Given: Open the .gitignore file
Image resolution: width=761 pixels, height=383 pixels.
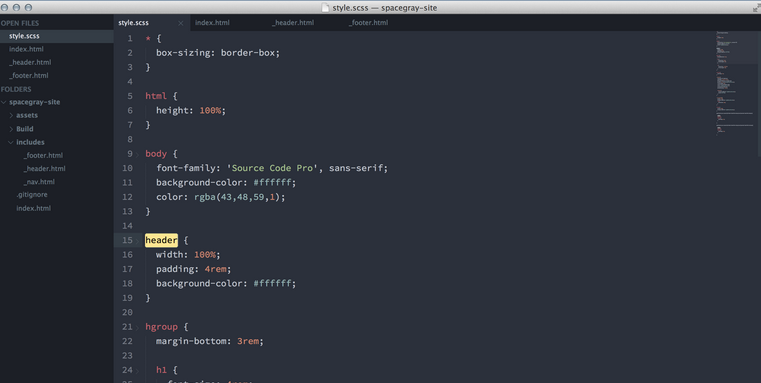Looking at the screenshot, I should [32, 195].
